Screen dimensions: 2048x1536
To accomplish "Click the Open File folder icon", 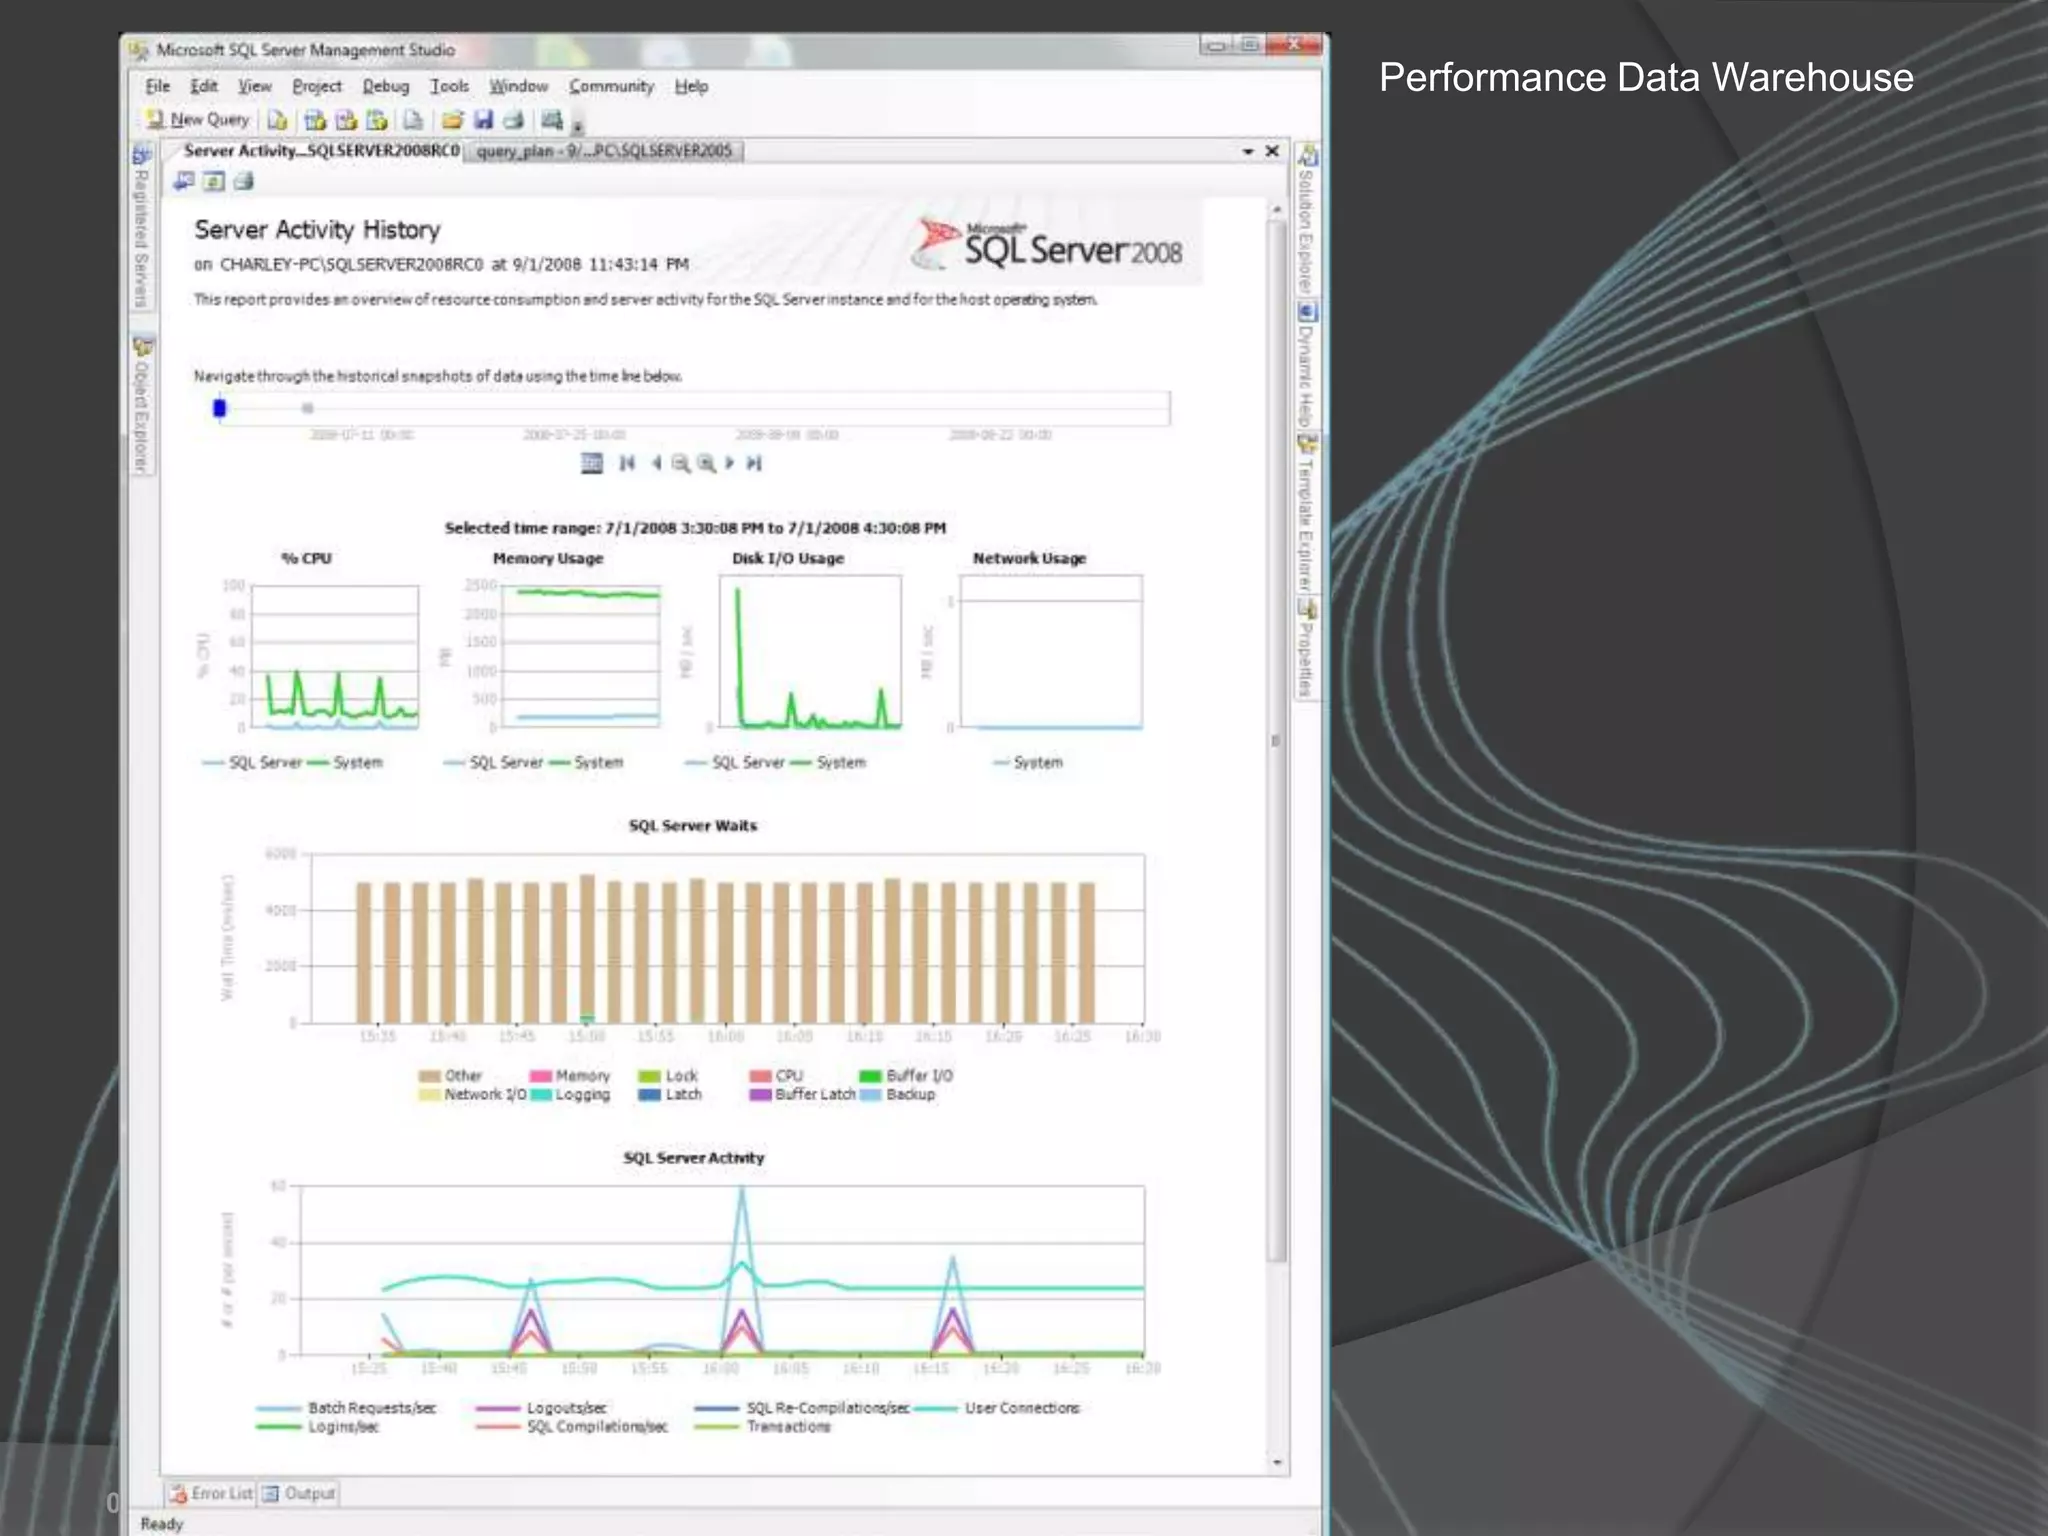I will [x=452, y=121].
